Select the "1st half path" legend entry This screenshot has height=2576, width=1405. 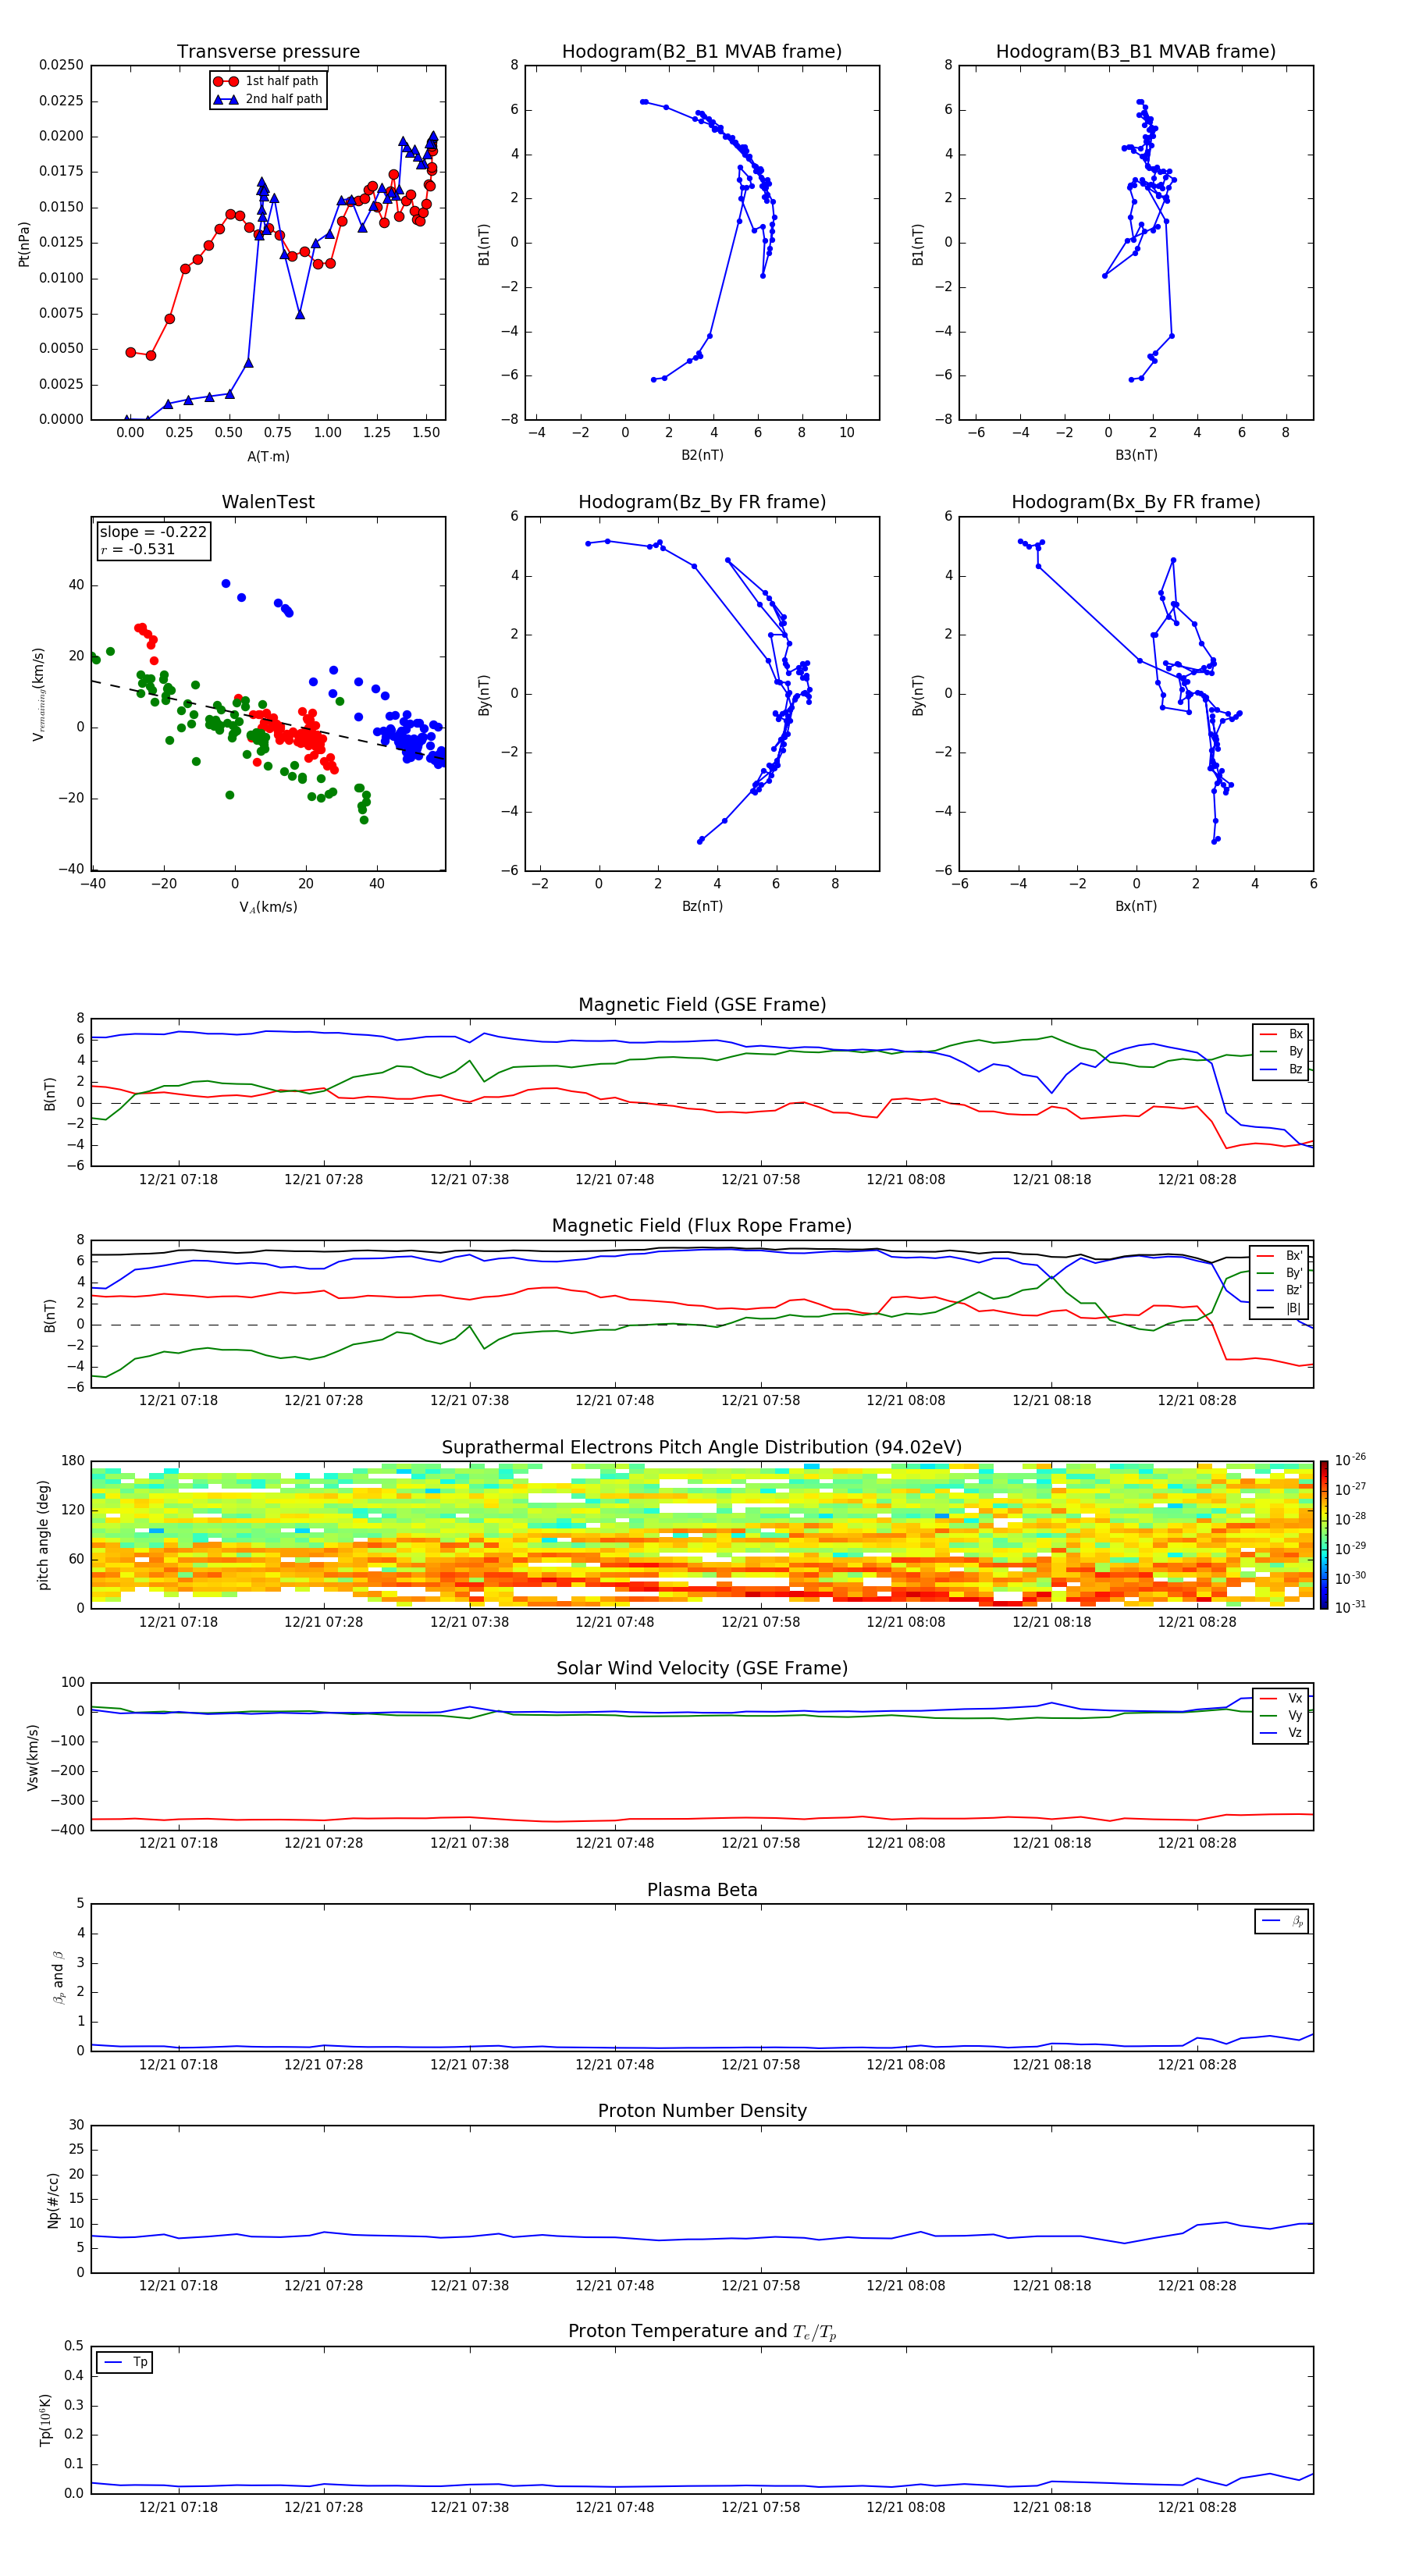tap(267, 81)
